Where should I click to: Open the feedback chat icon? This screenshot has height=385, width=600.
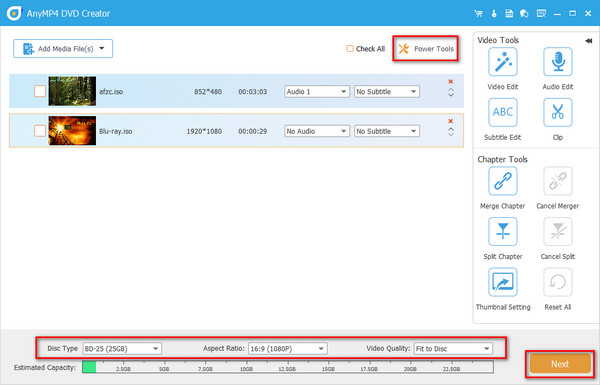(x=524, y=14)
